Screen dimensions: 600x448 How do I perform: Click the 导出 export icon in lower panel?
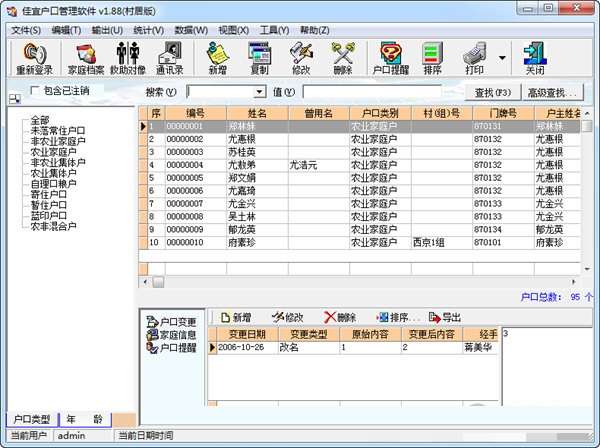pyautogui.click(x=445, y=317)
